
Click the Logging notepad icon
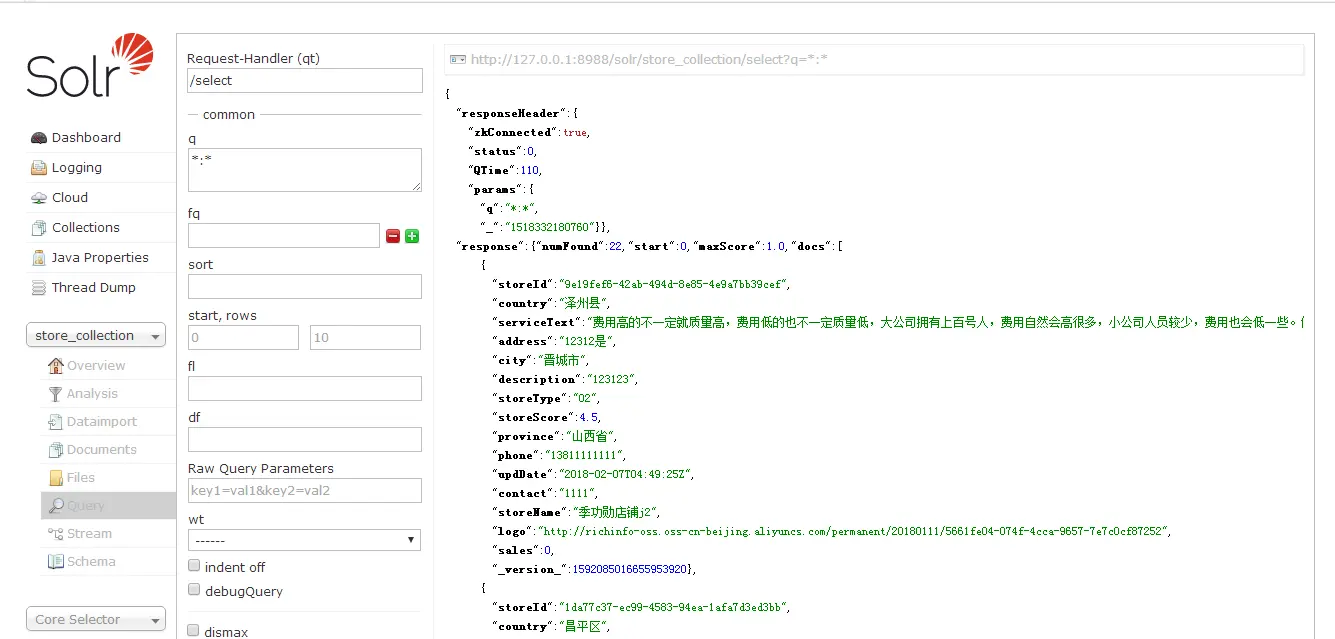tap(39, 168)
